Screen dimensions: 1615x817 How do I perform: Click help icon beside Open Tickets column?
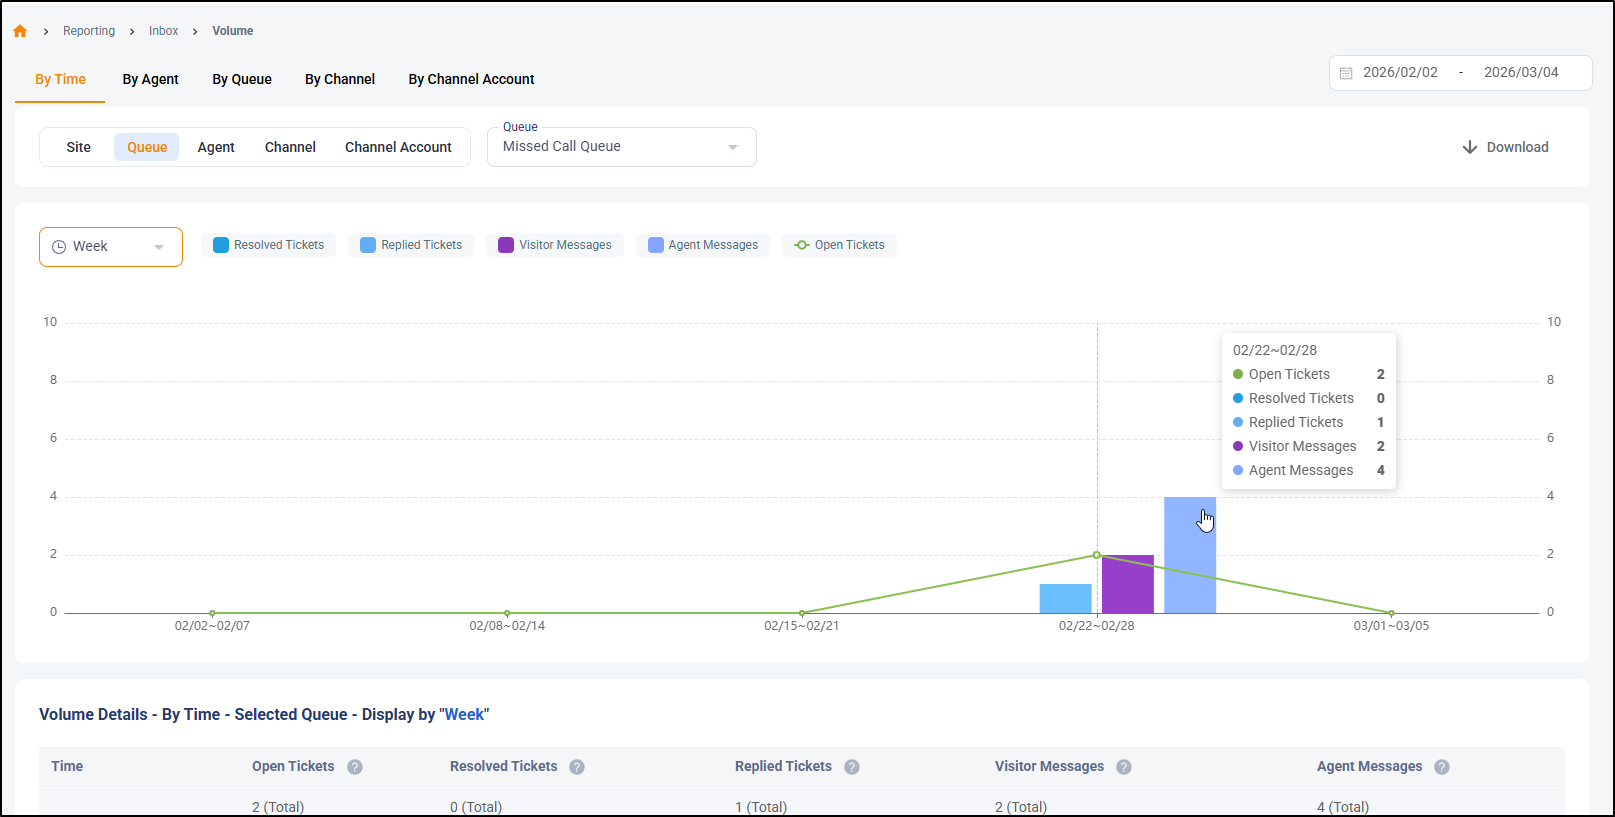point(355,767)
